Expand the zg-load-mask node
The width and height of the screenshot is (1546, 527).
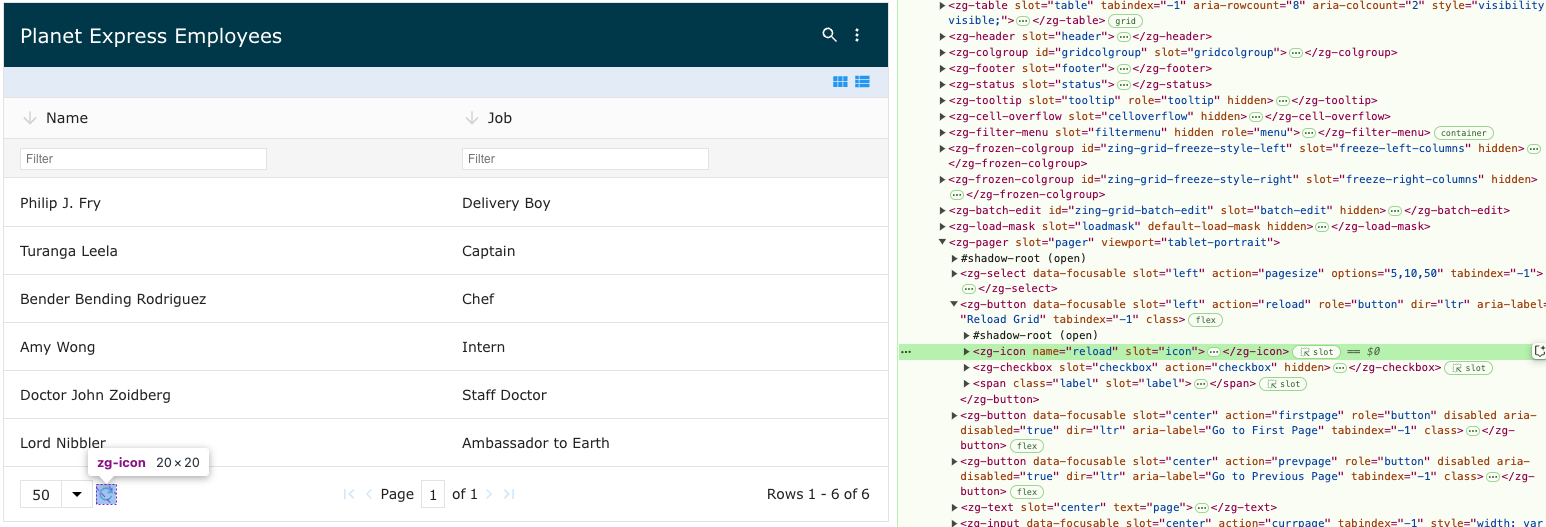click(942, 226)
